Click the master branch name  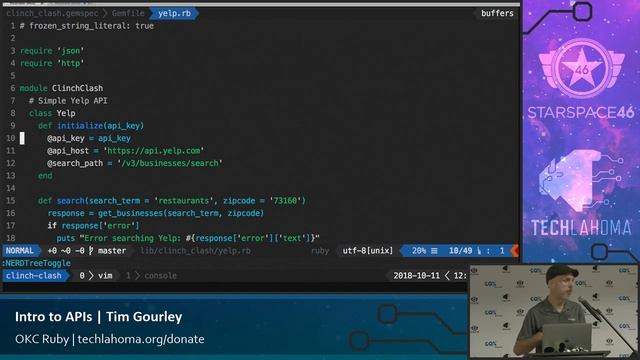pos(112,251)
